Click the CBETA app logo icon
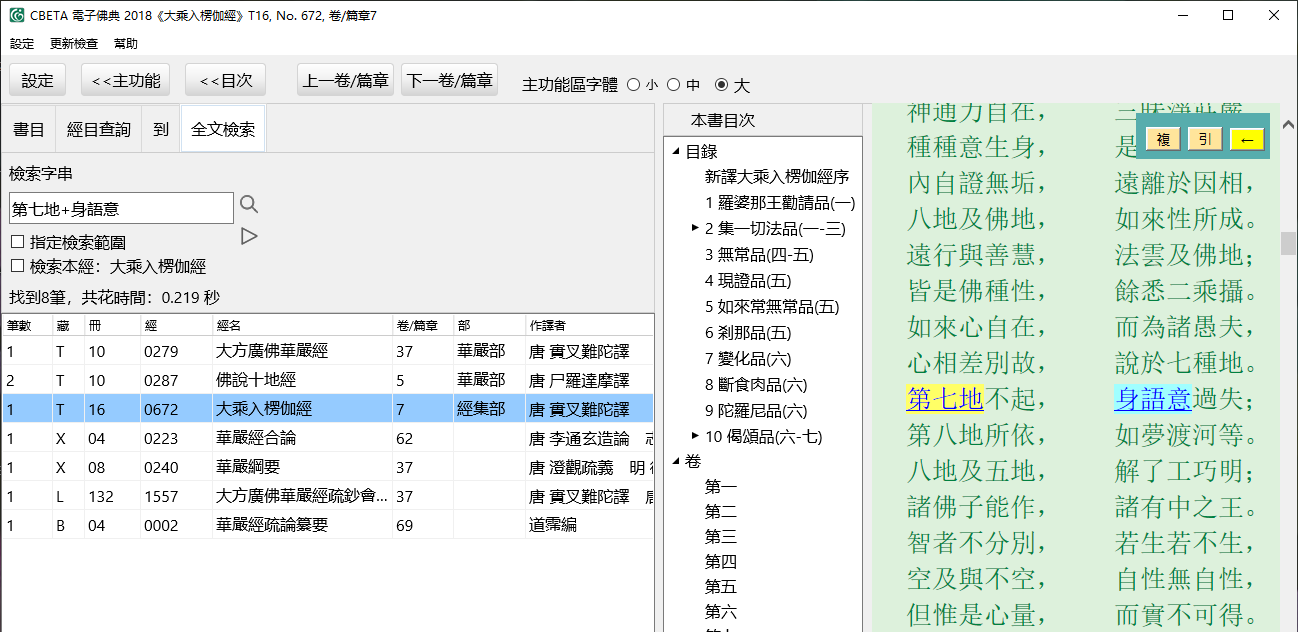 click(x=16, y=16)
